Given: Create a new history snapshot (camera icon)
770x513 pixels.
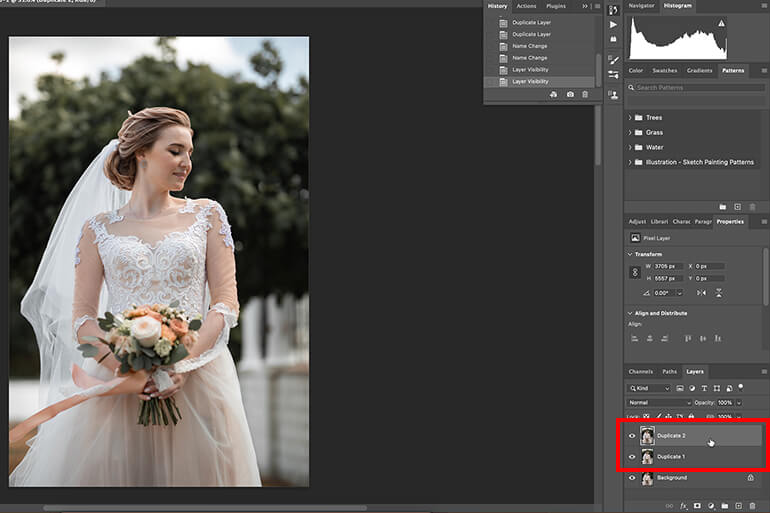Looking at the screenshot, I should point(570,94).
